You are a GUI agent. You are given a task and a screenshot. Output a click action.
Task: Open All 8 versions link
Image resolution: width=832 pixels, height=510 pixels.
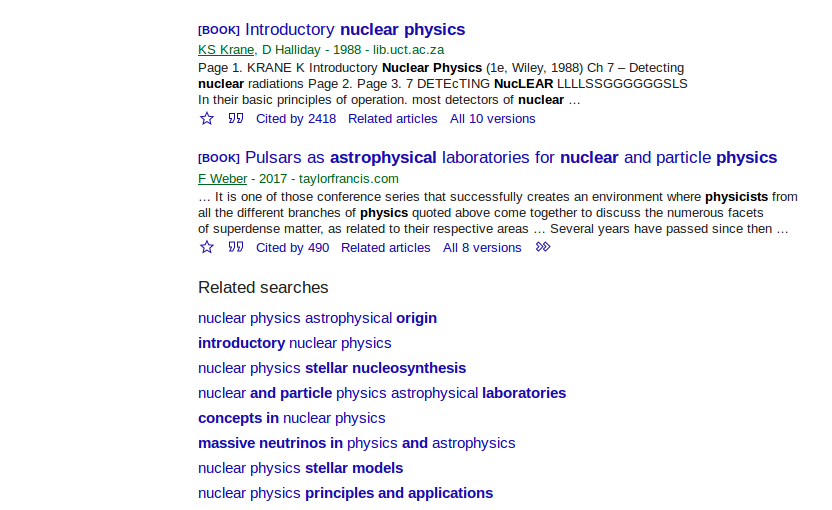(x=482, y=248)
